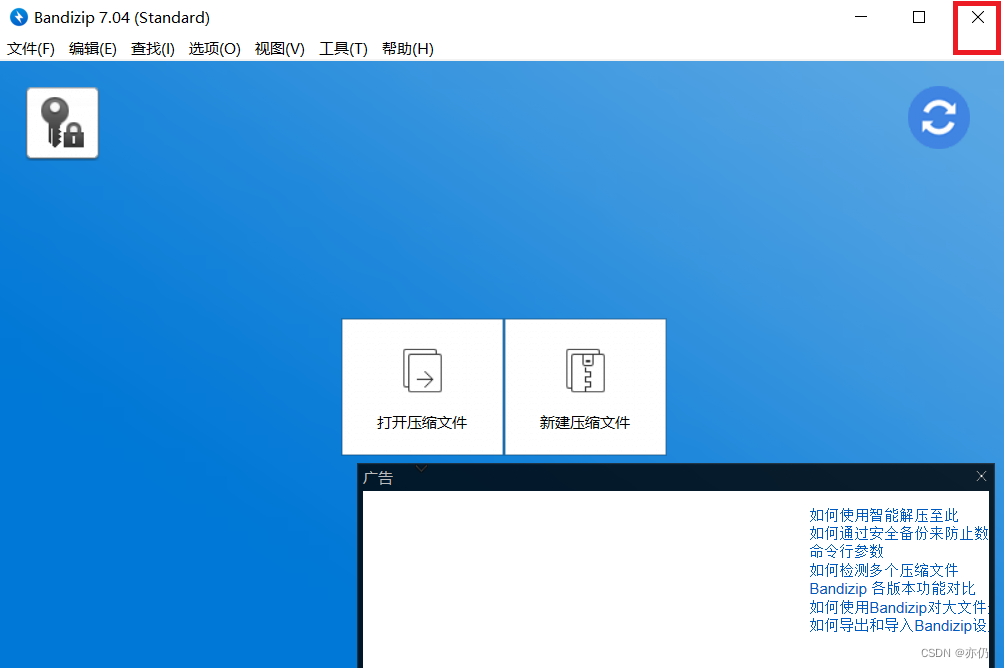Open link 如何检测多个压缩文件
This screenshot has width=1004, height=668.
884,570
